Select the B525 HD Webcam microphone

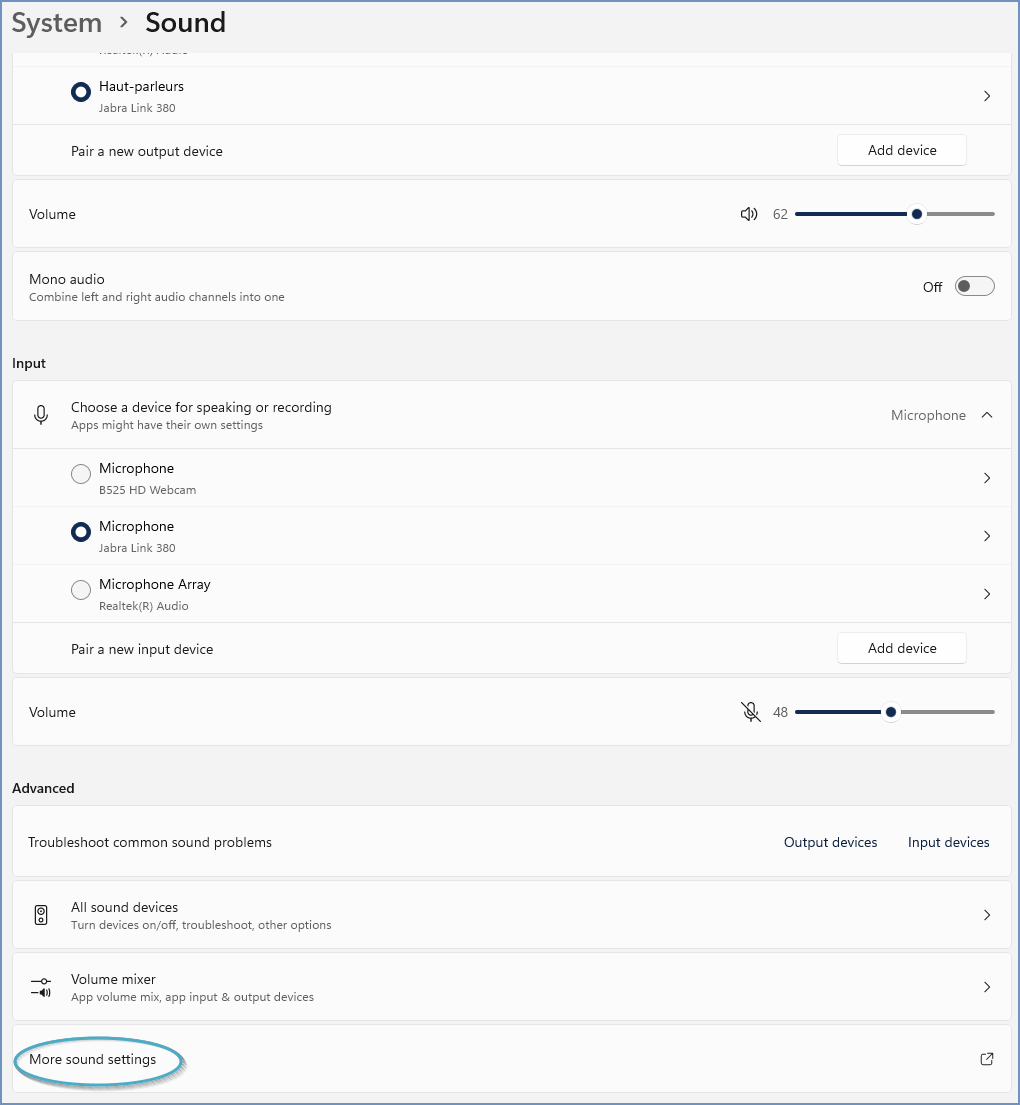pos(80,474)
